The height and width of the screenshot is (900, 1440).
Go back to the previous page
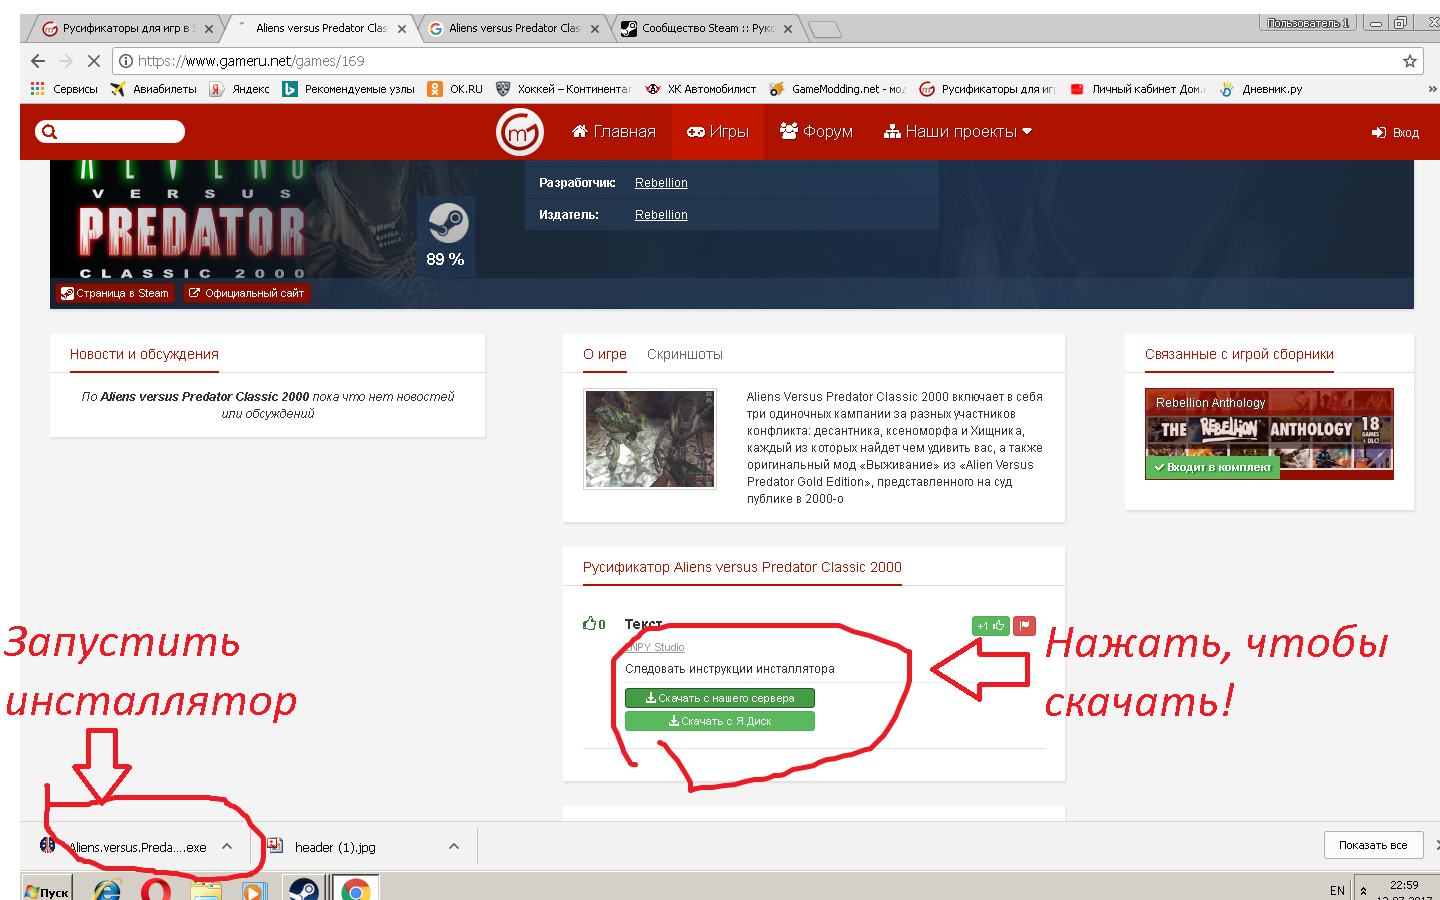(x=38, y=61)
